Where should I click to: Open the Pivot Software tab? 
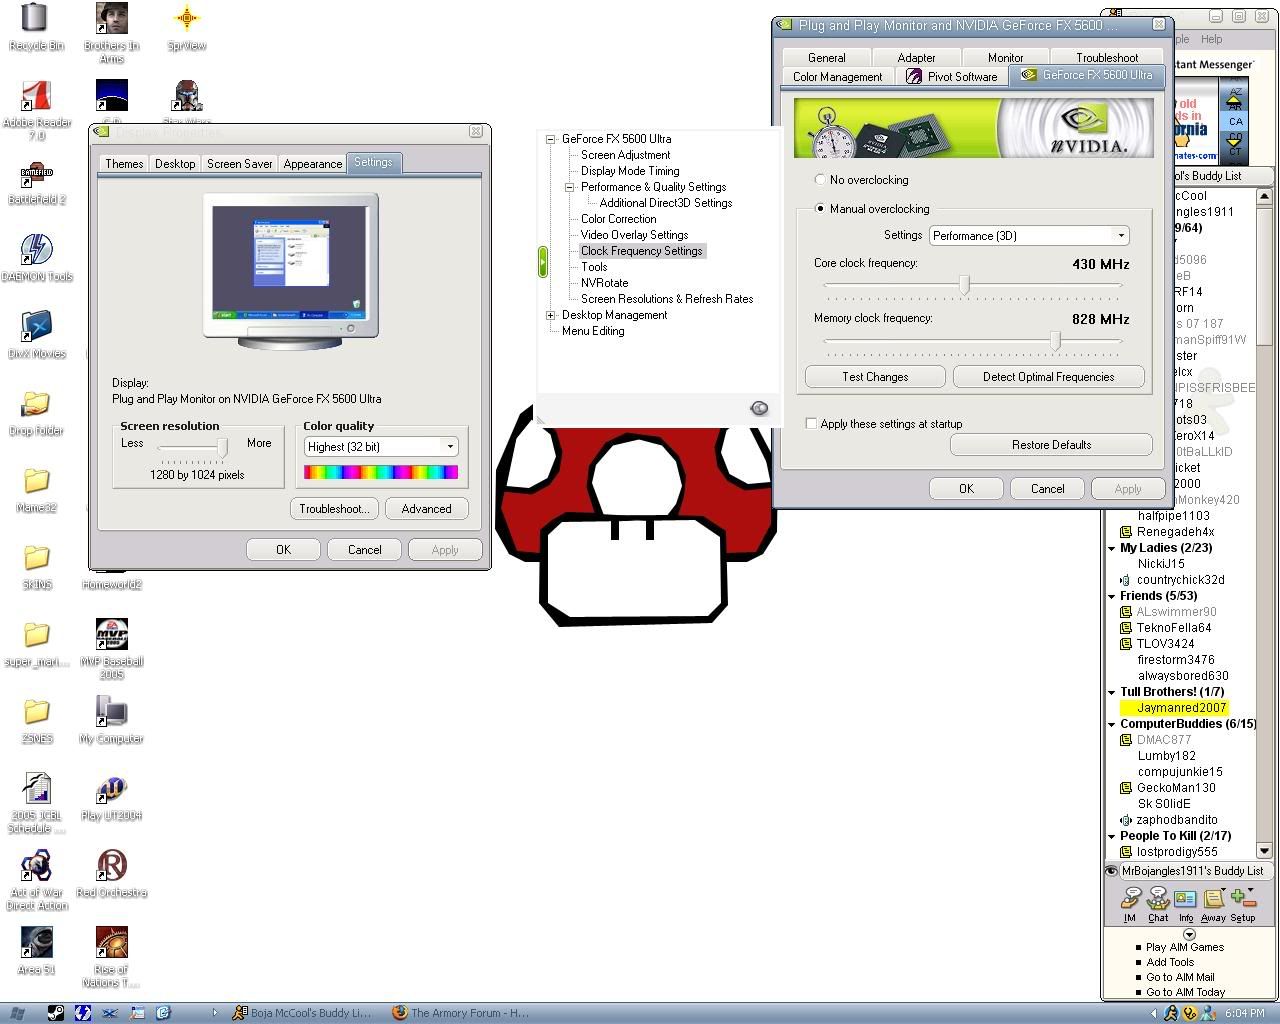[951, 77]
